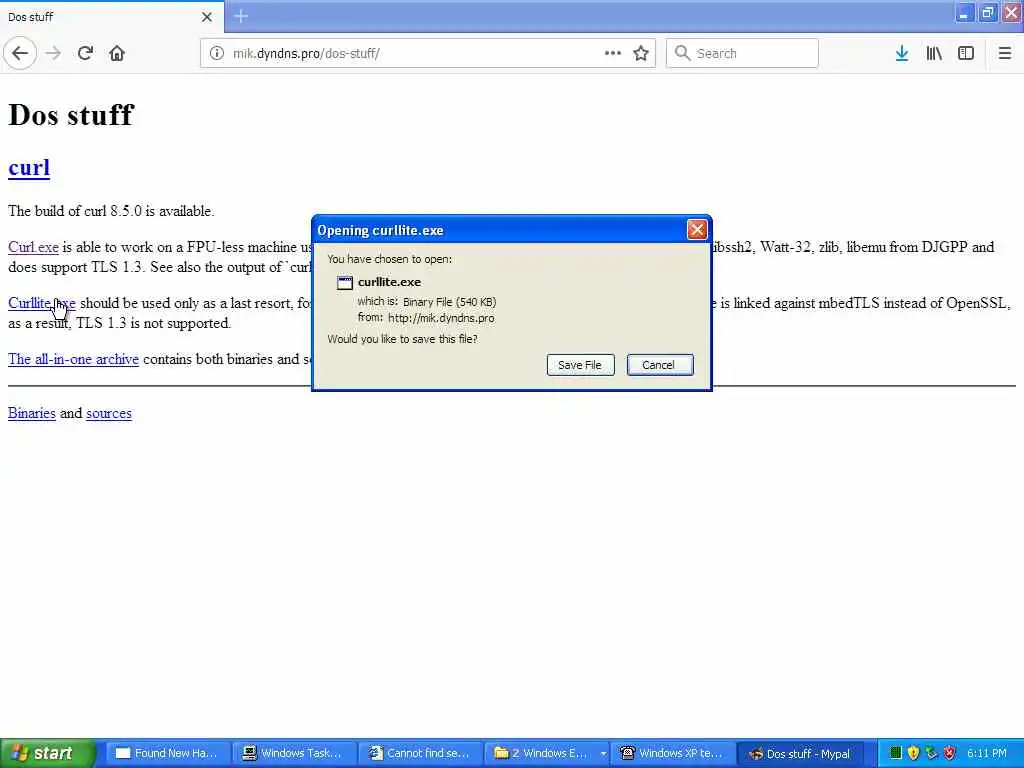Viewport: 1024px width, 768px height.
Task: Switch to Dos stuff - Mypal taskbar item
Action: coord(801,753)
